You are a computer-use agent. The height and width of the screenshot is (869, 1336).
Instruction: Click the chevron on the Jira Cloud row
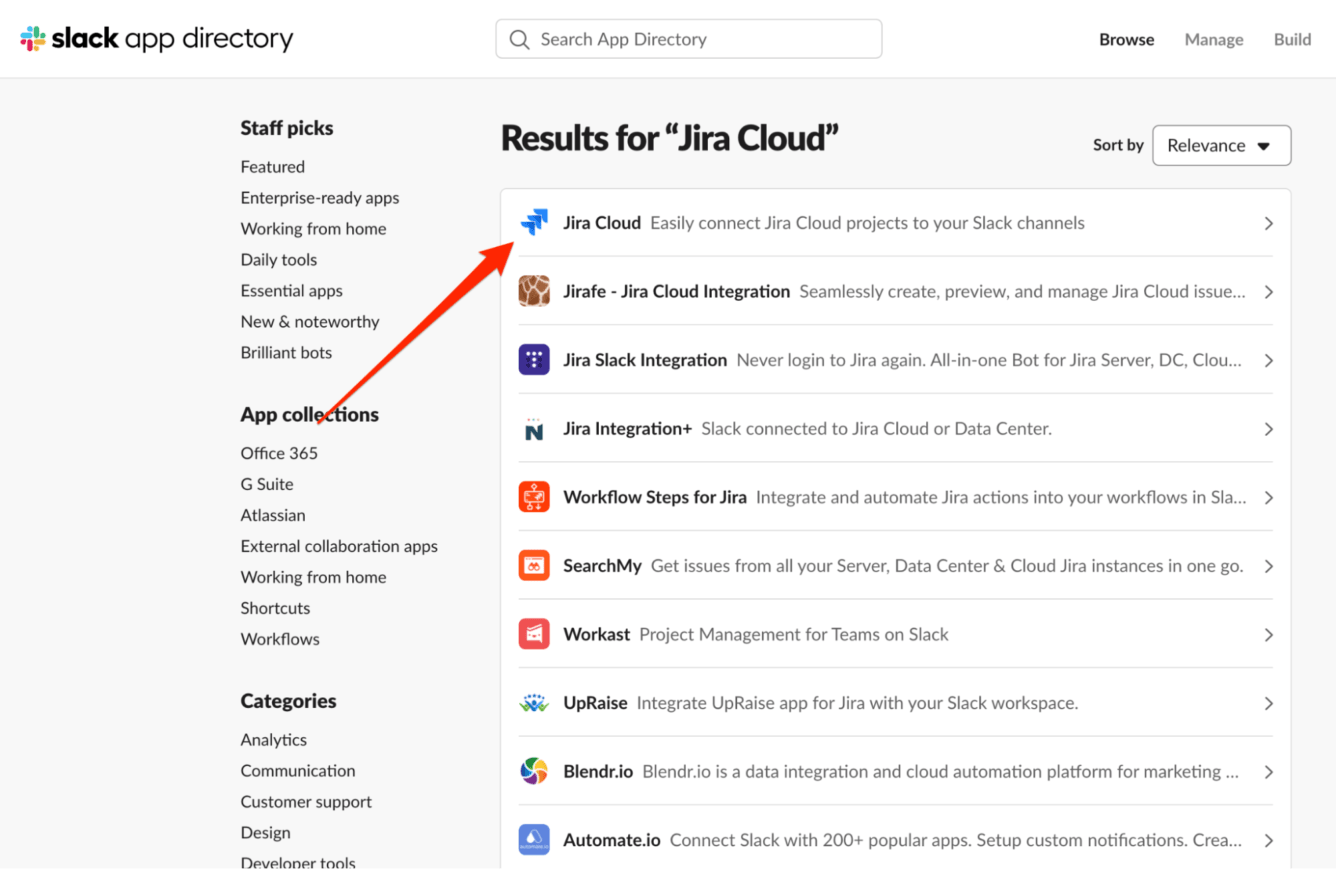coord(1268,223)
